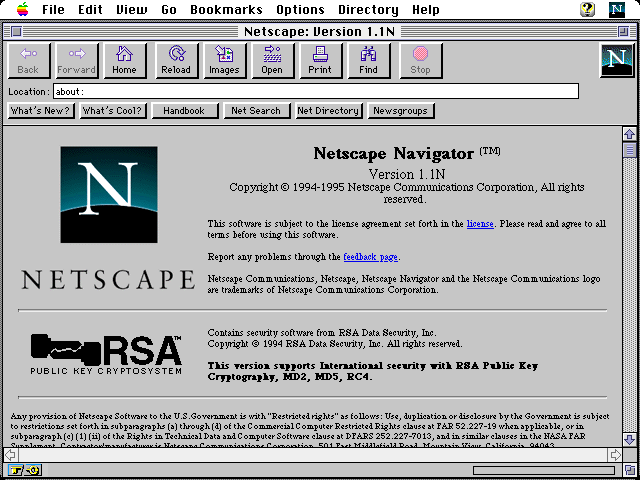Open the Options menu

[x=300, y=9]
